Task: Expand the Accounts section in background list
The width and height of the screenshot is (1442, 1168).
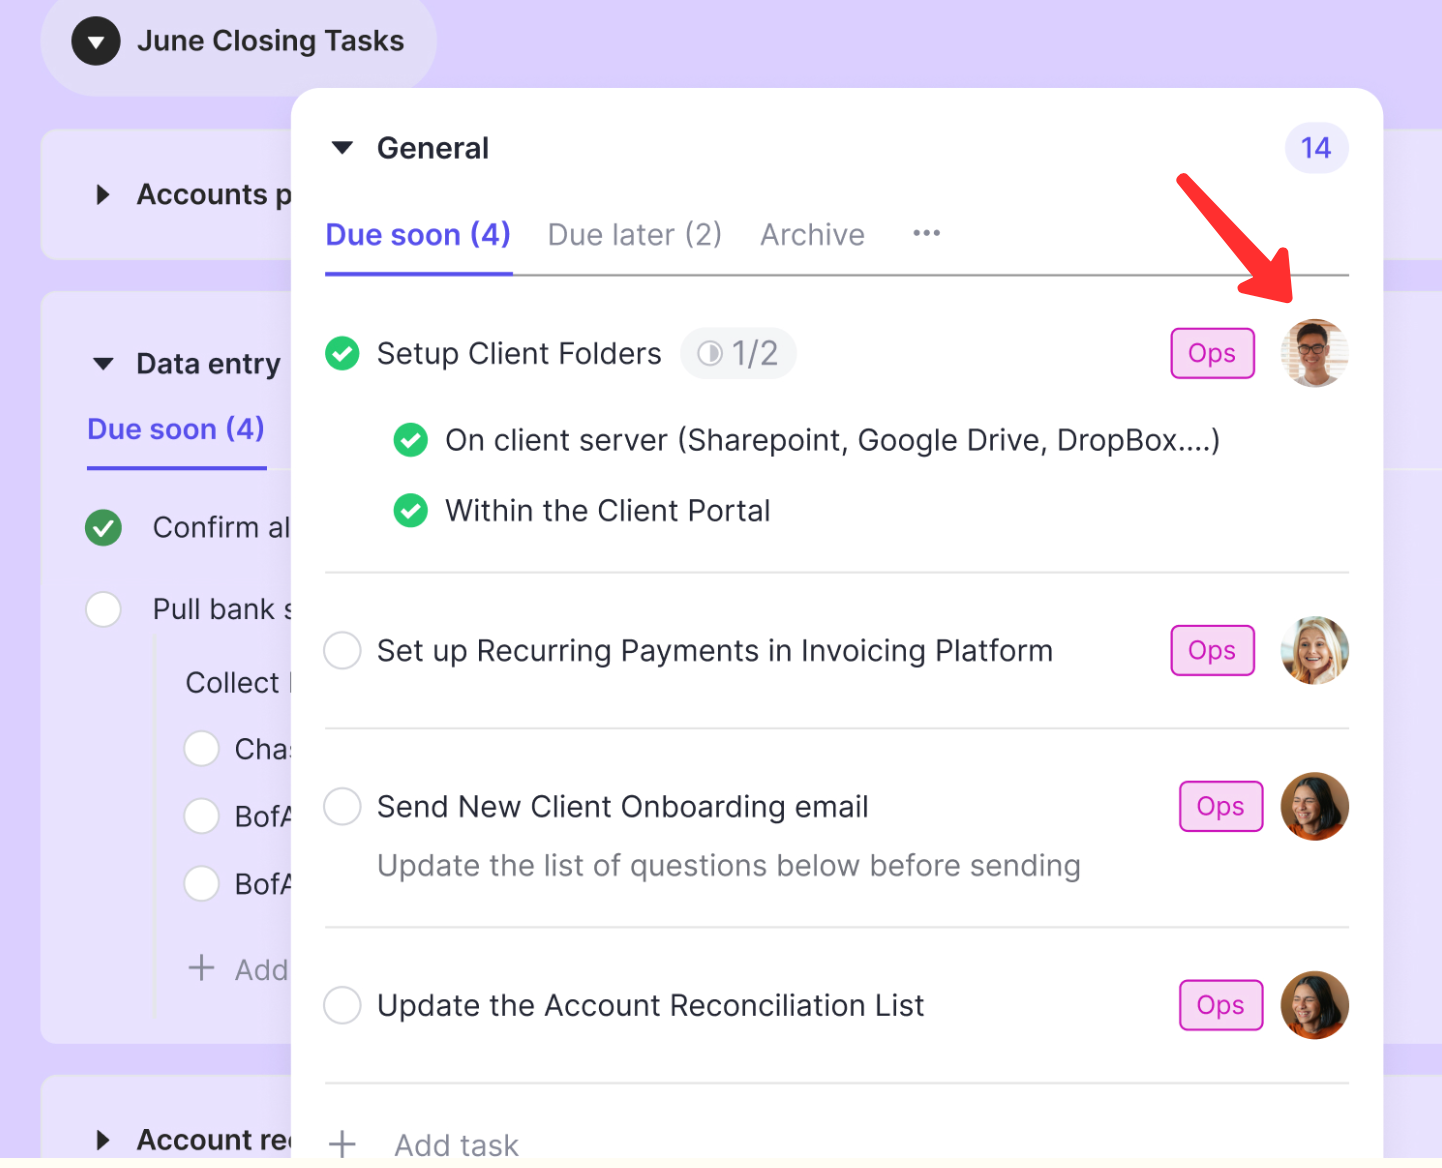Action: tap(103, 194)
